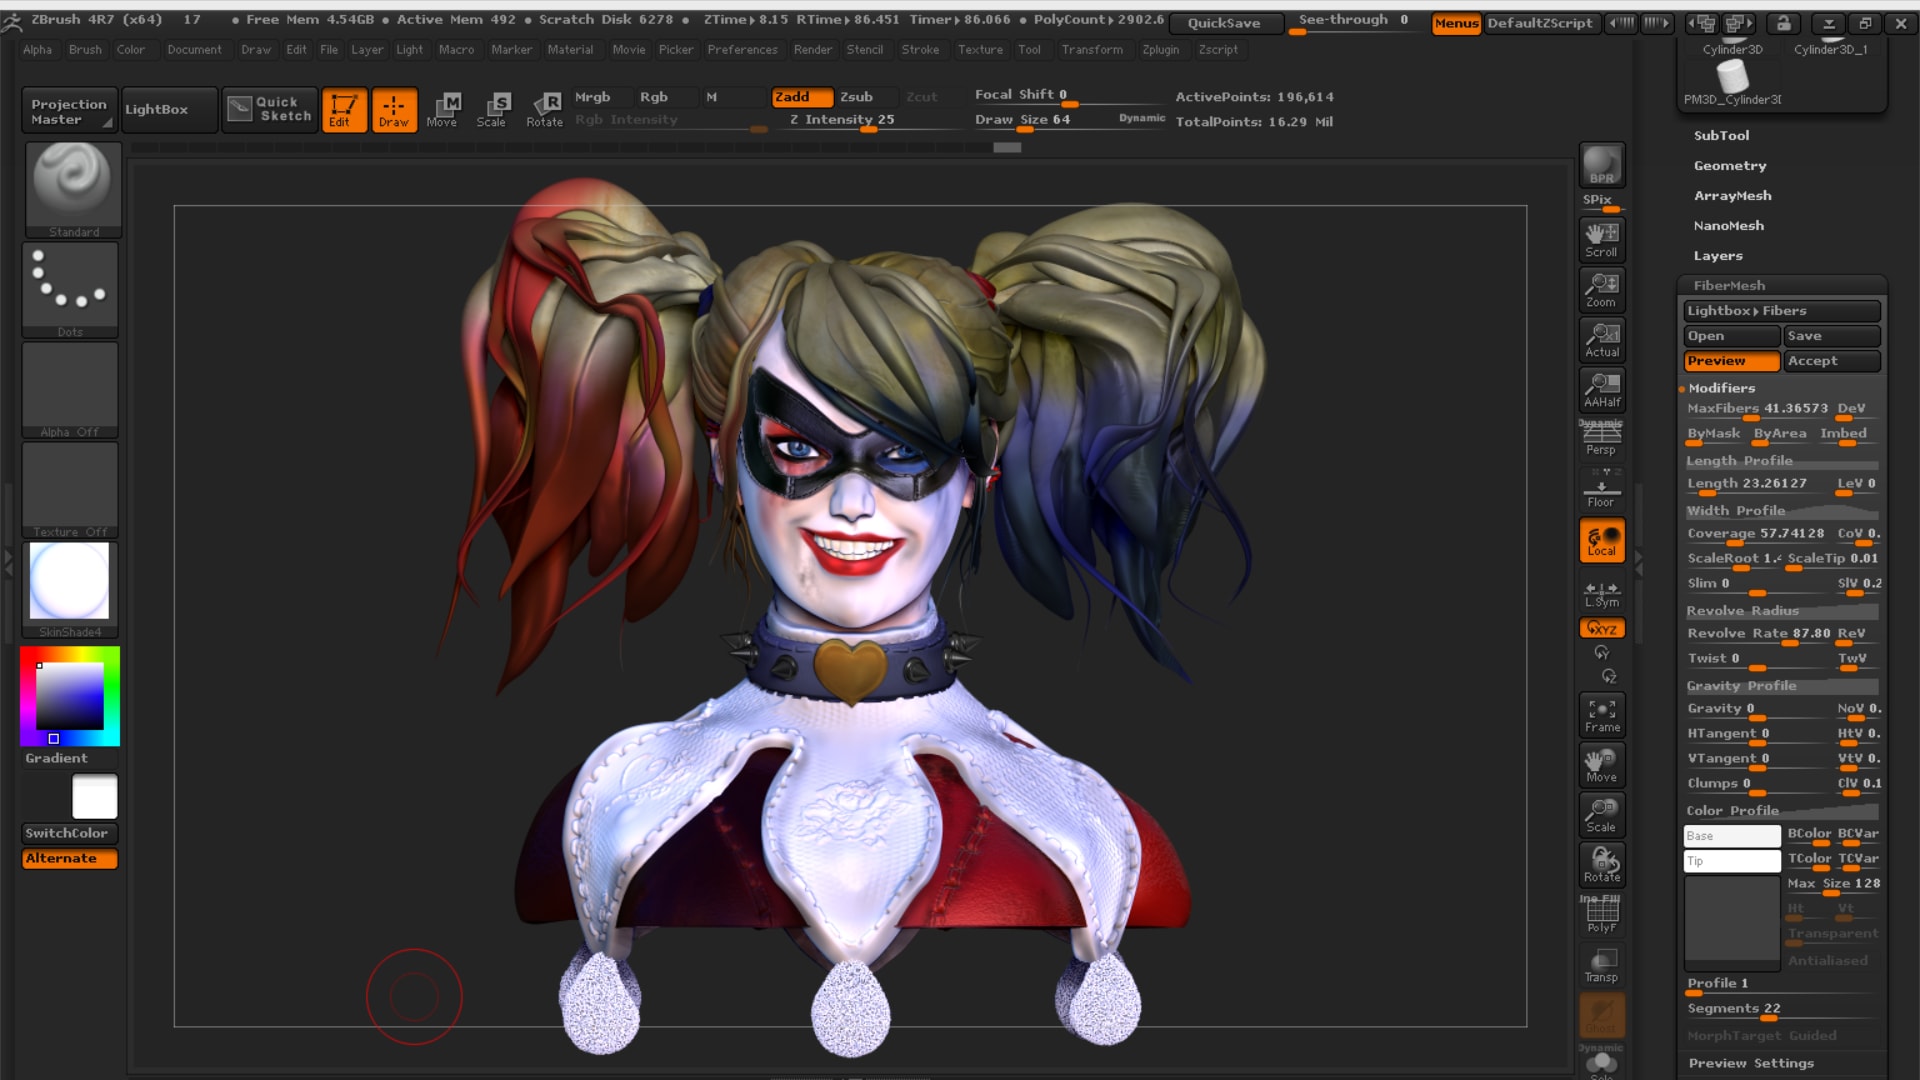Screen dimensions: 1920x1080
Task: Click the right shelf Rotate icon
Action: pos(1602,865)
